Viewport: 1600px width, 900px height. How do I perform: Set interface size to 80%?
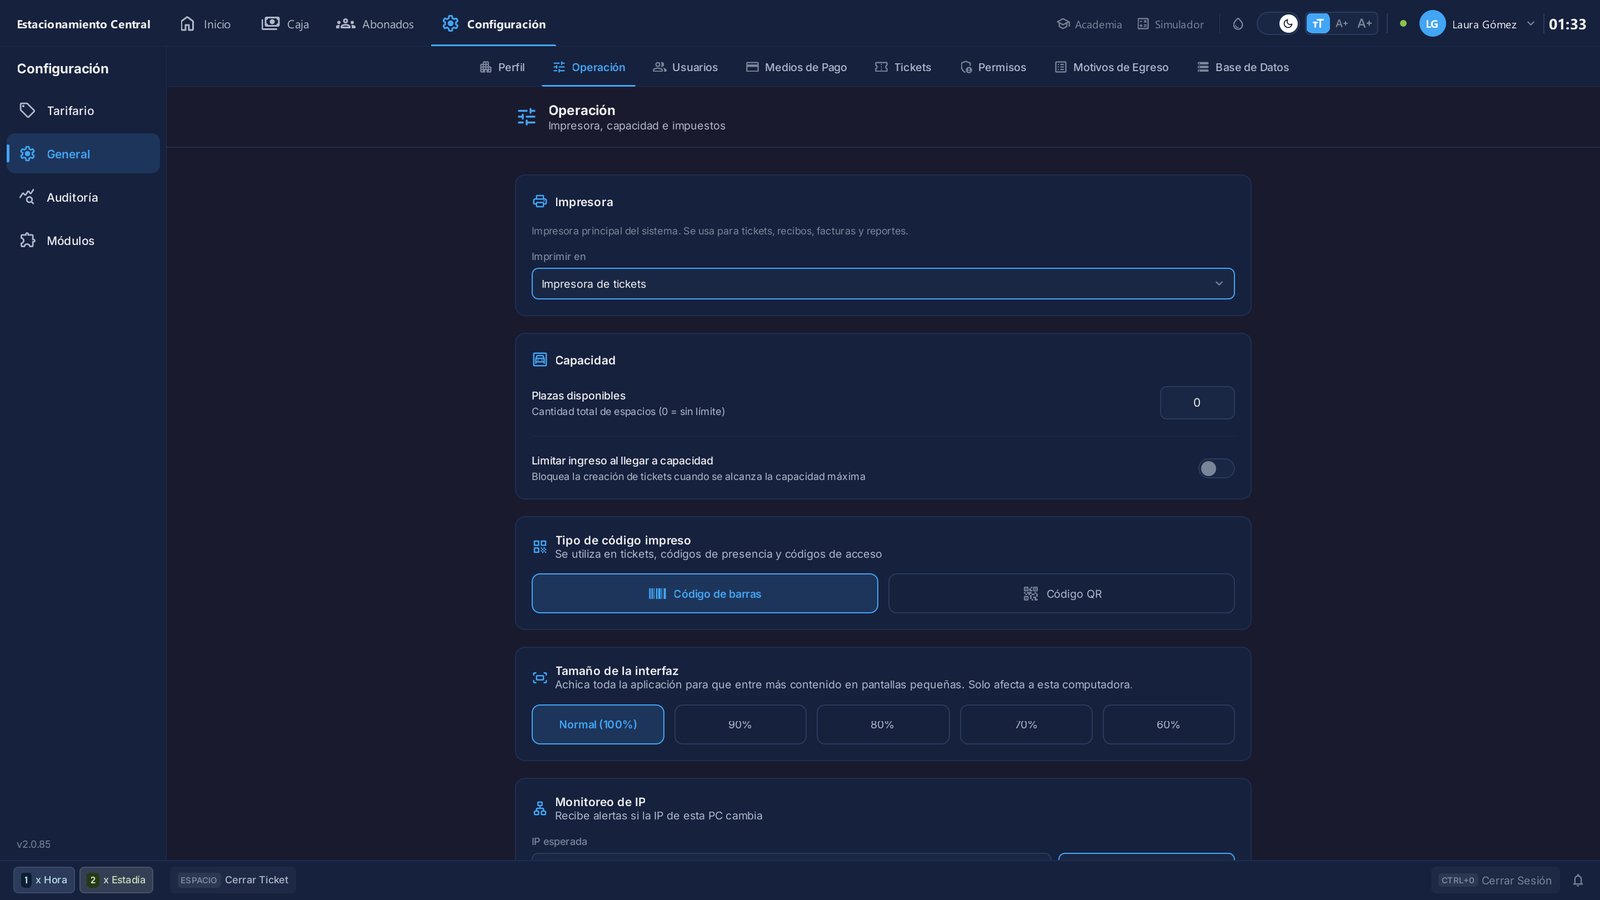coord(883,725)
